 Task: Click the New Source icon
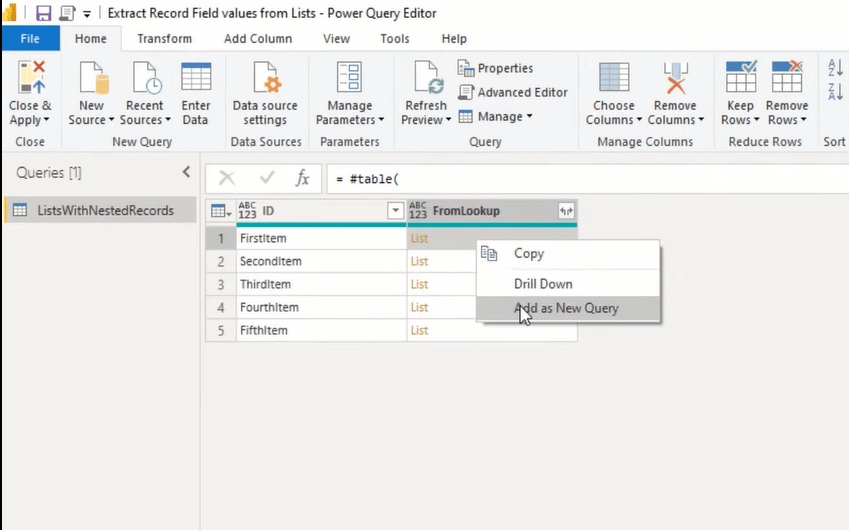pyautogui.click(x=94, y=78)
